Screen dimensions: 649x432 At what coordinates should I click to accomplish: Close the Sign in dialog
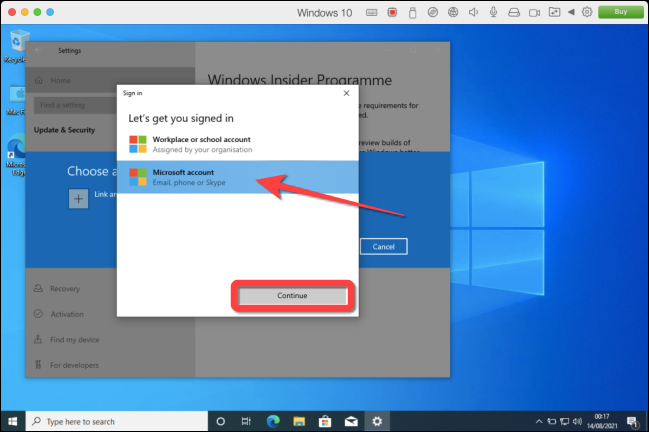346,92
